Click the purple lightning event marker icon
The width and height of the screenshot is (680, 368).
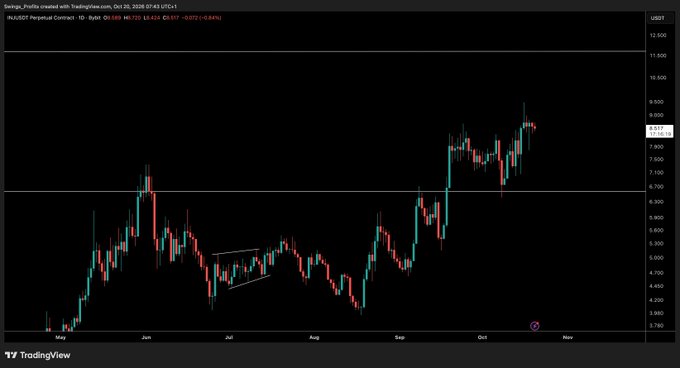(x=535, y=326)
